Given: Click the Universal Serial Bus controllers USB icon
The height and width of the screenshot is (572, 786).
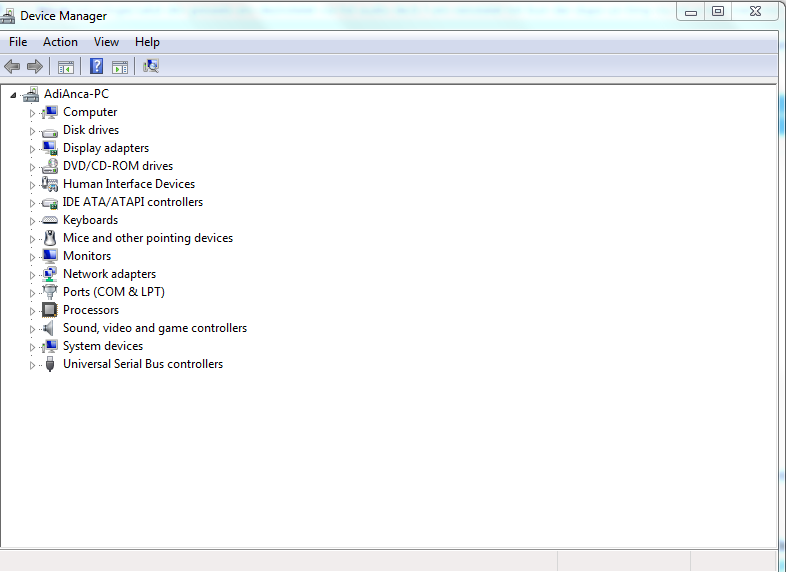Looking at the screenshot, I should tap(50, 364).
